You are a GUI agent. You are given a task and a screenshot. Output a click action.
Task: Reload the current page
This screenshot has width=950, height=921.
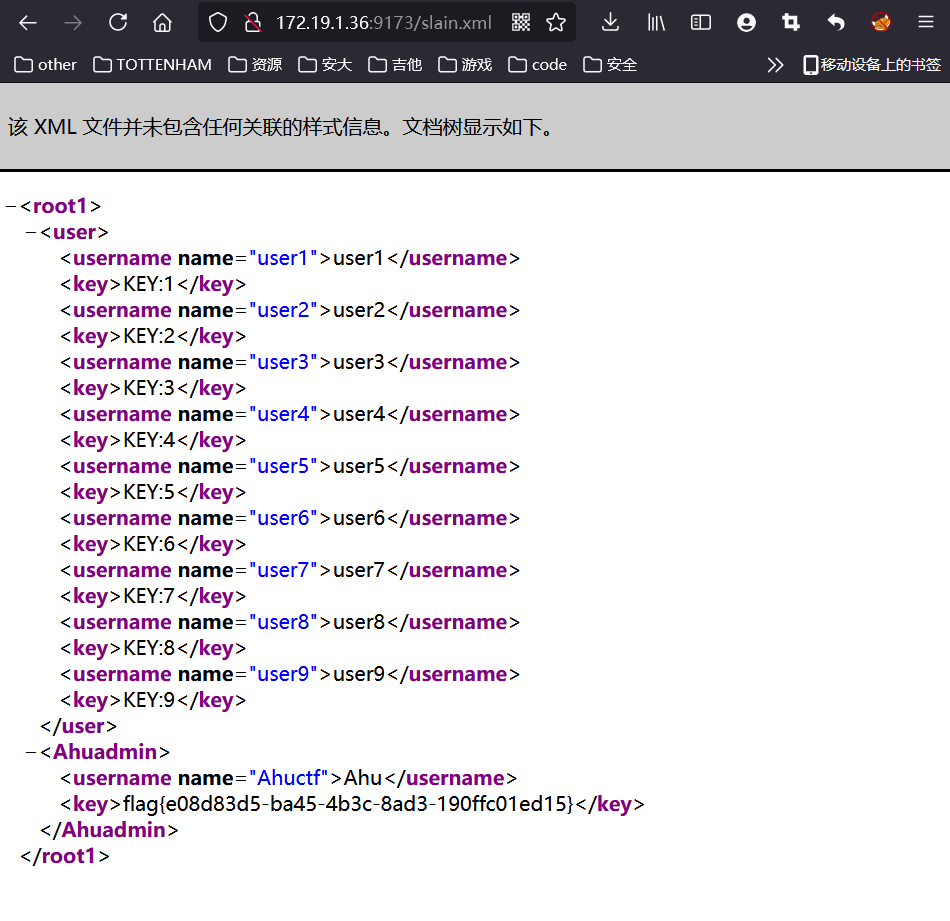click(x=118, y=23)
